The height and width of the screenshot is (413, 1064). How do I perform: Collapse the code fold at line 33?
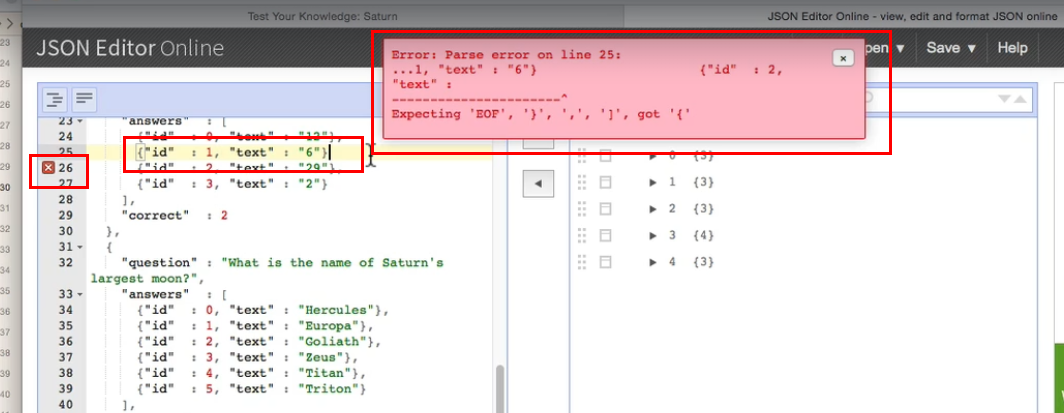click(x=81, y=294)
